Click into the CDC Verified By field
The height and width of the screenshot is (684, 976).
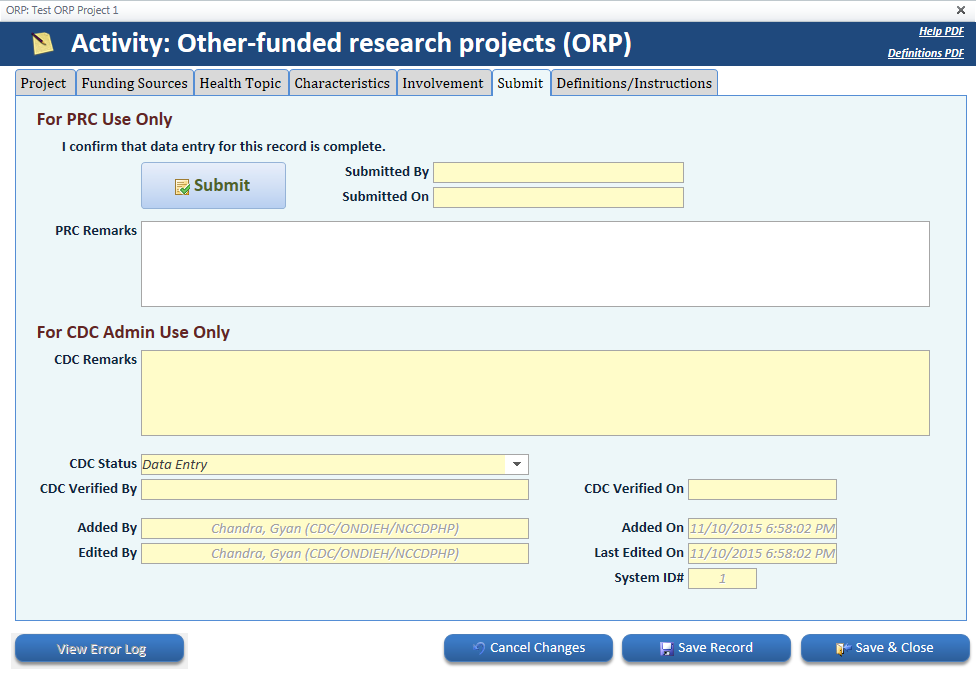click(335, 489)
